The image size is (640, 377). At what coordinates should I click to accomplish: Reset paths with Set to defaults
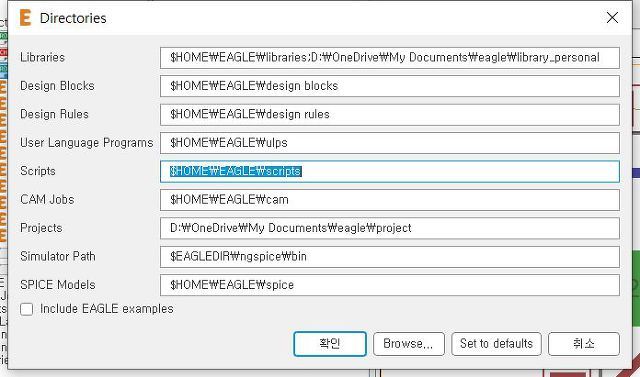pyautogui.click(x=496, y=344)
